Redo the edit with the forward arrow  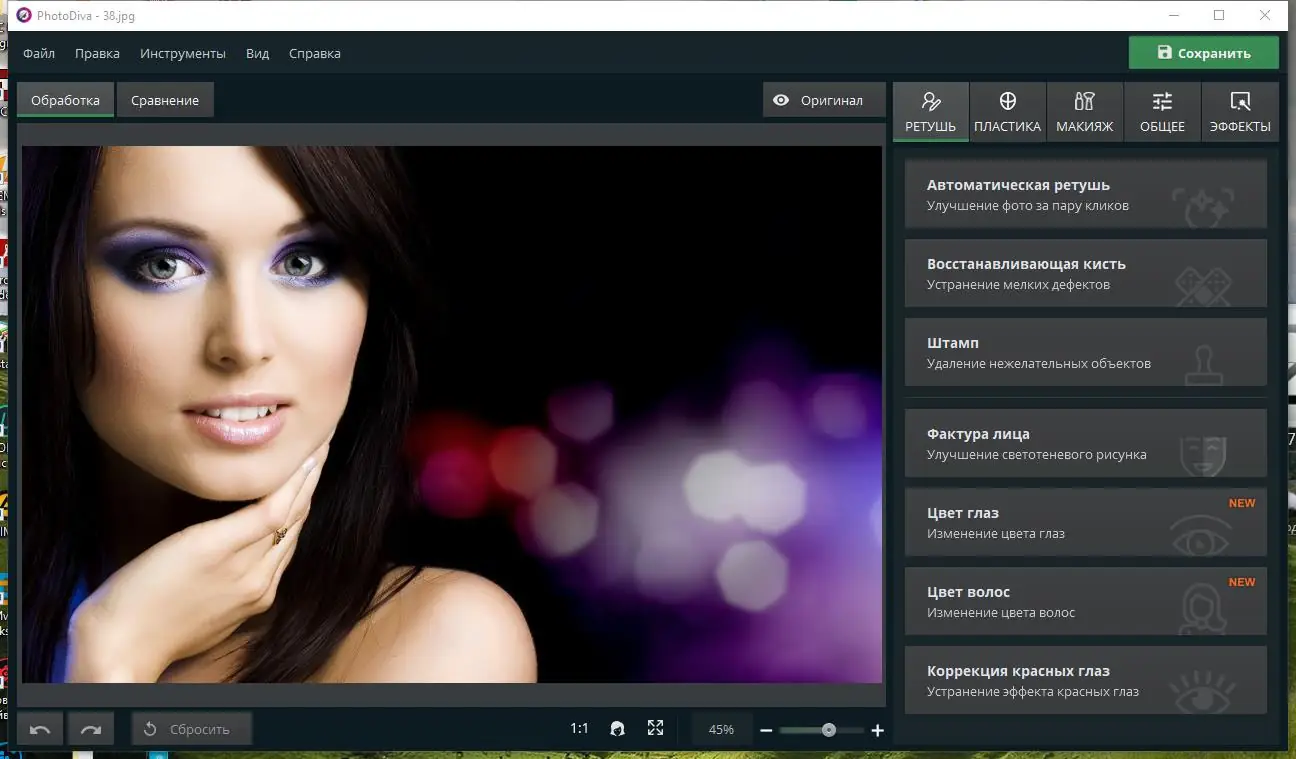tap(91, 729)
